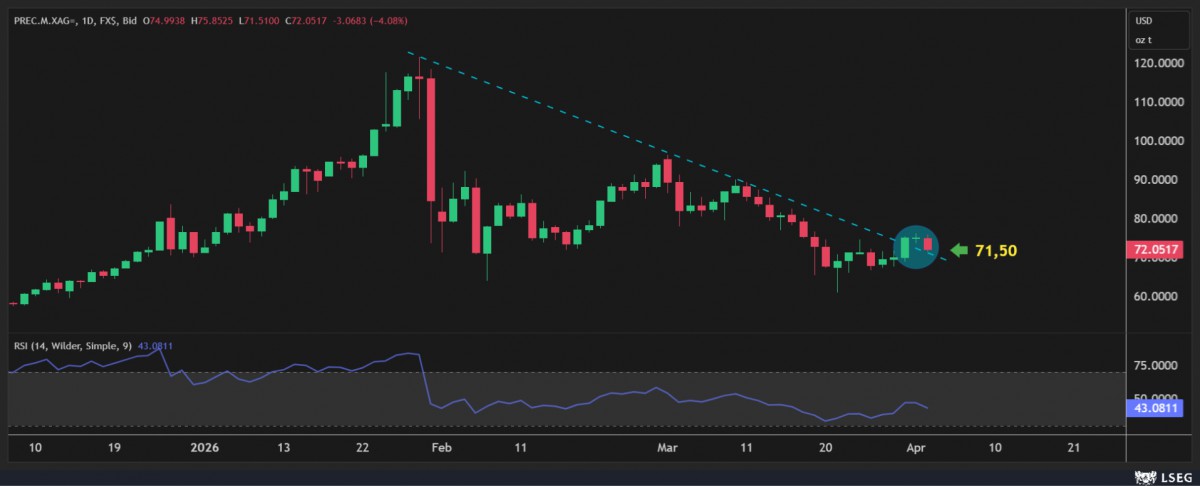1200x486 pixels.
Task: Click the LSEG logo
Action: click(x=1162, y=476)
